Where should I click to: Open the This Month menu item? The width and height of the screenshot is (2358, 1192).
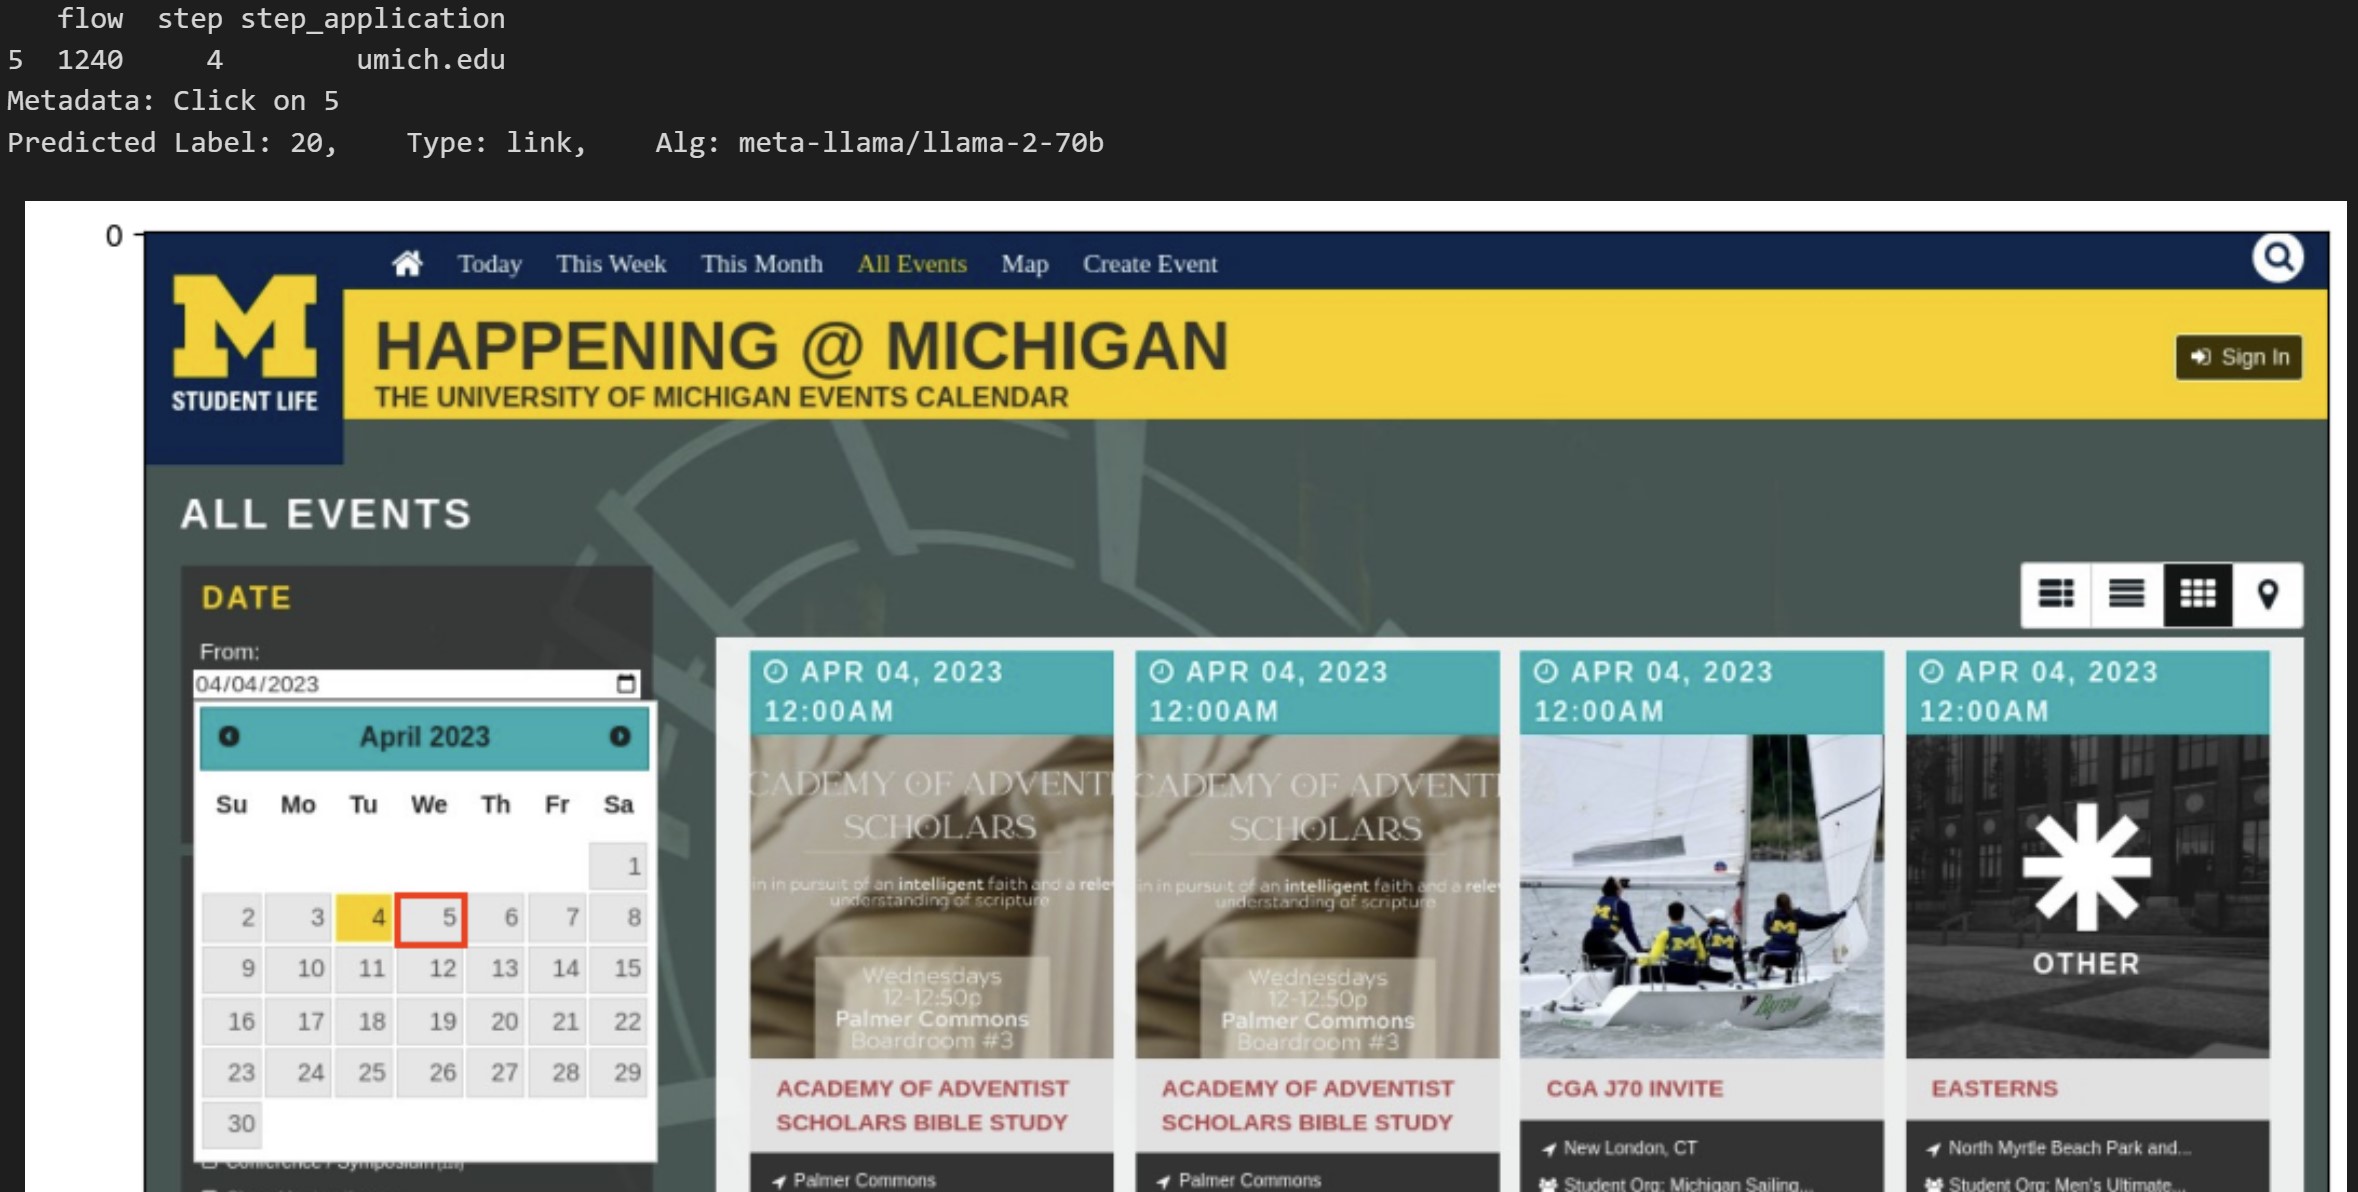point(761,264)
